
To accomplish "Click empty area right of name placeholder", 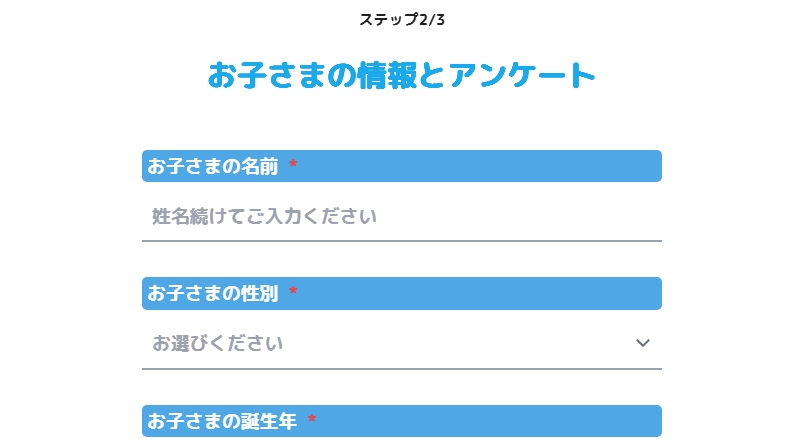I will [x=519, y=216].
